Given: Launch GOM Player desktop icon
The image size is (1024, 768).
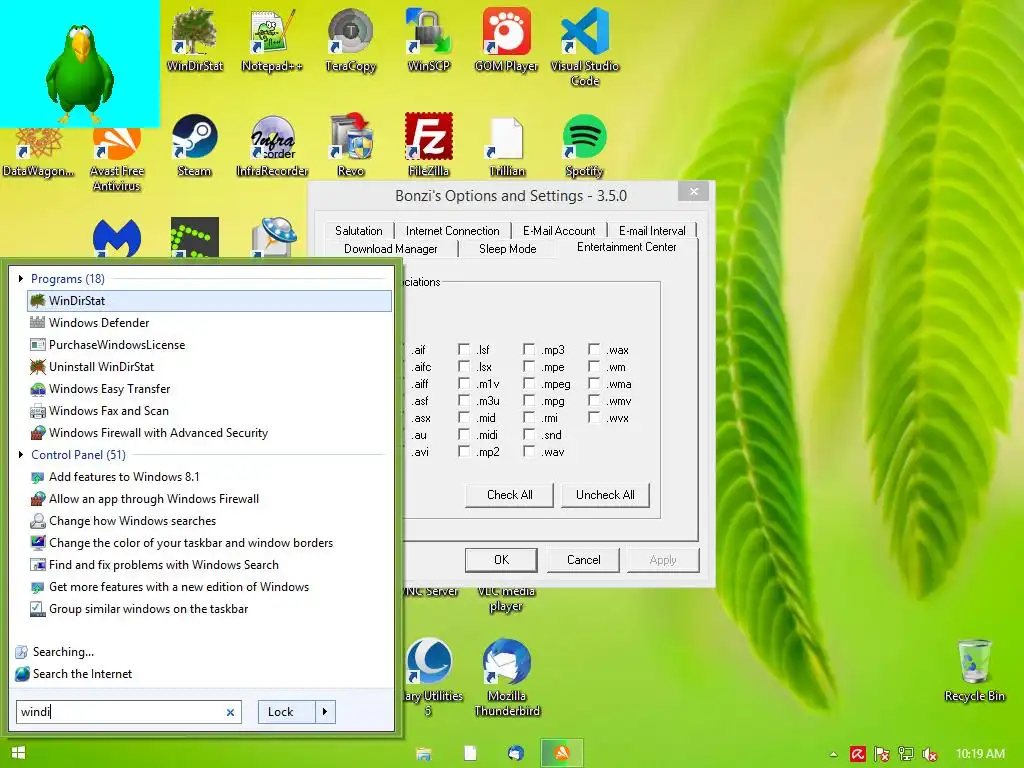Looking at the screenshot, I should point(507,39).
